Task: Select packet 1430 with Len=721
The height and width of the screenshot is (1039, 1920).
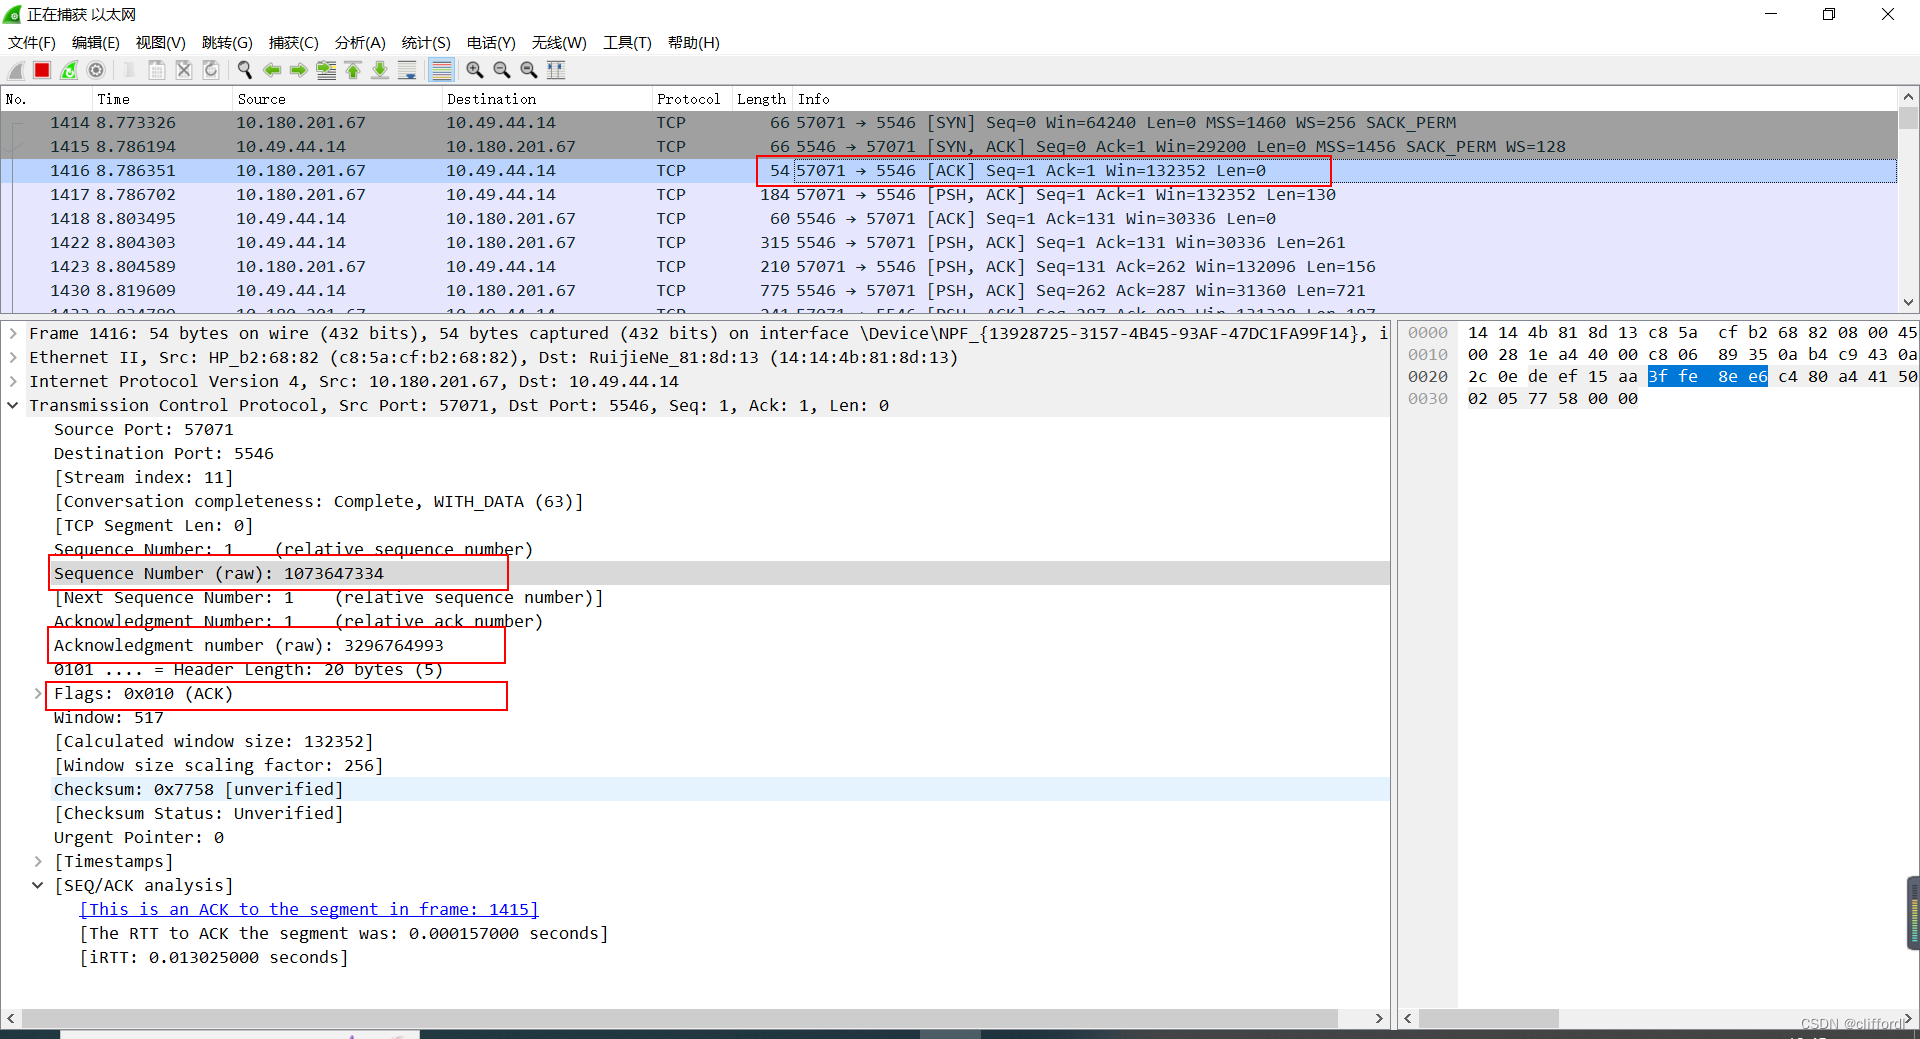Action: pos(949,290)
